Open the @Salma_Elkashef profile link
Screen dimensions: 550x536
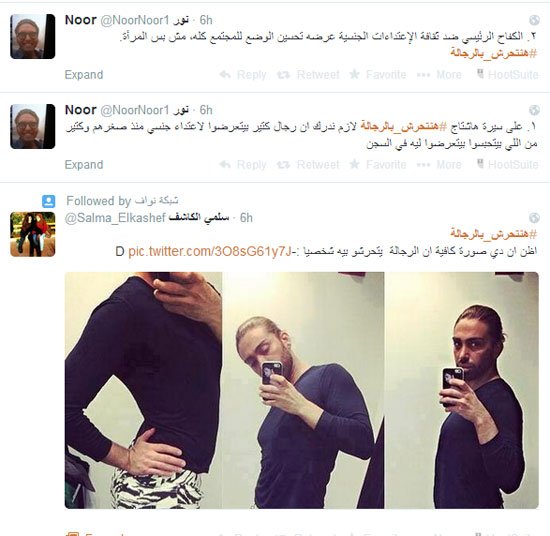(115, 218)
